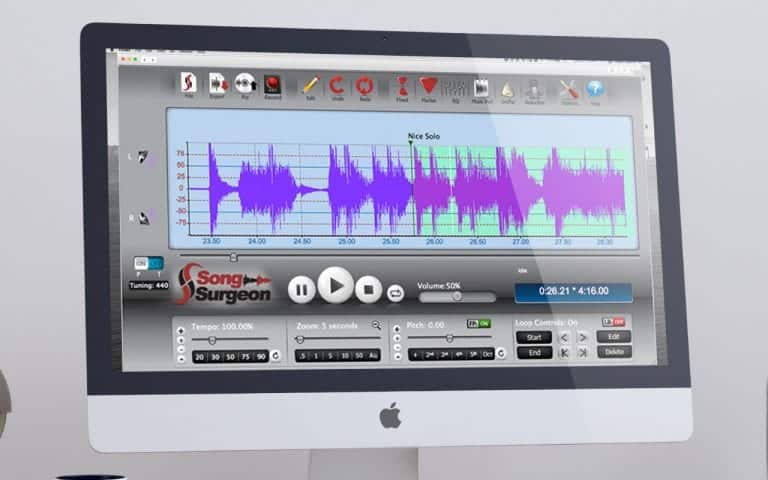
Task: Click the red Record button icon
Action: pos(272,87)
